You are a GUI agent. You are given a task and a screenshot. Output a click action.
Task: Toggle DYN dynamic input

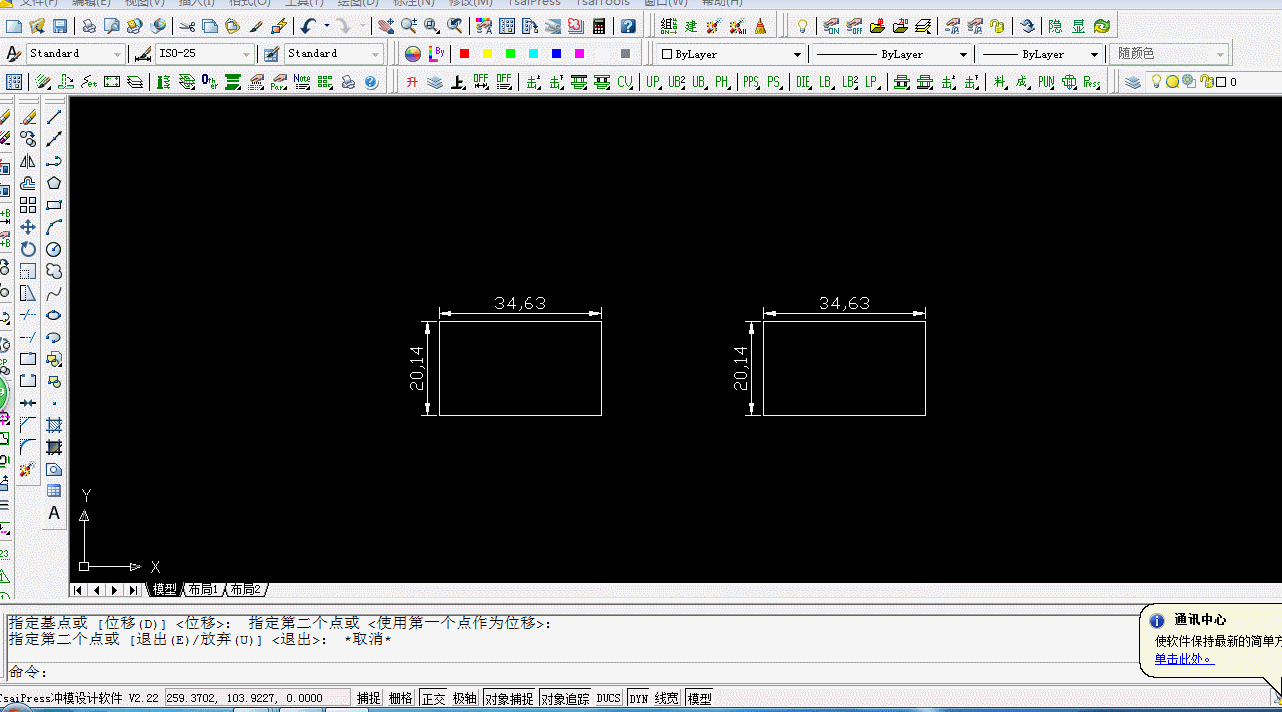tap(638, 698)
